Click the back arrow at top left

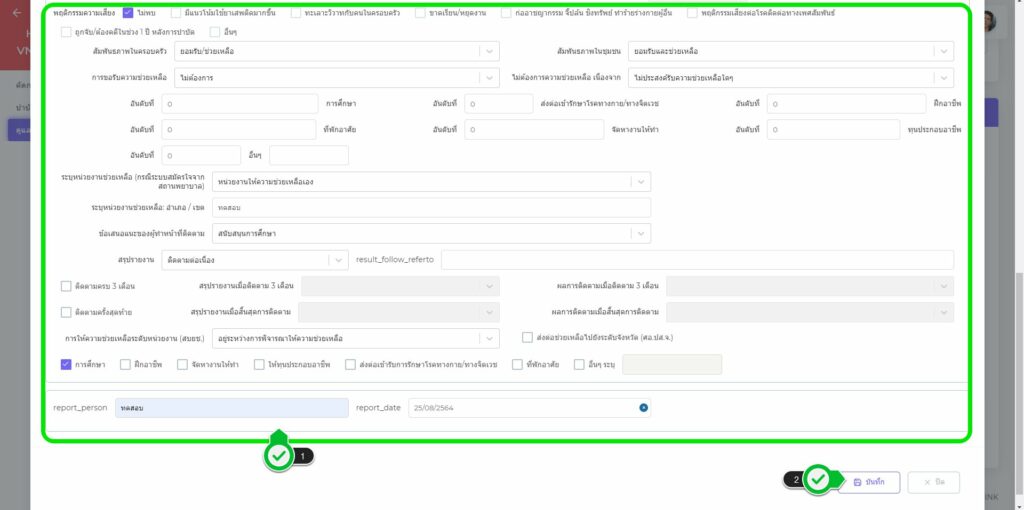(16, 13)
